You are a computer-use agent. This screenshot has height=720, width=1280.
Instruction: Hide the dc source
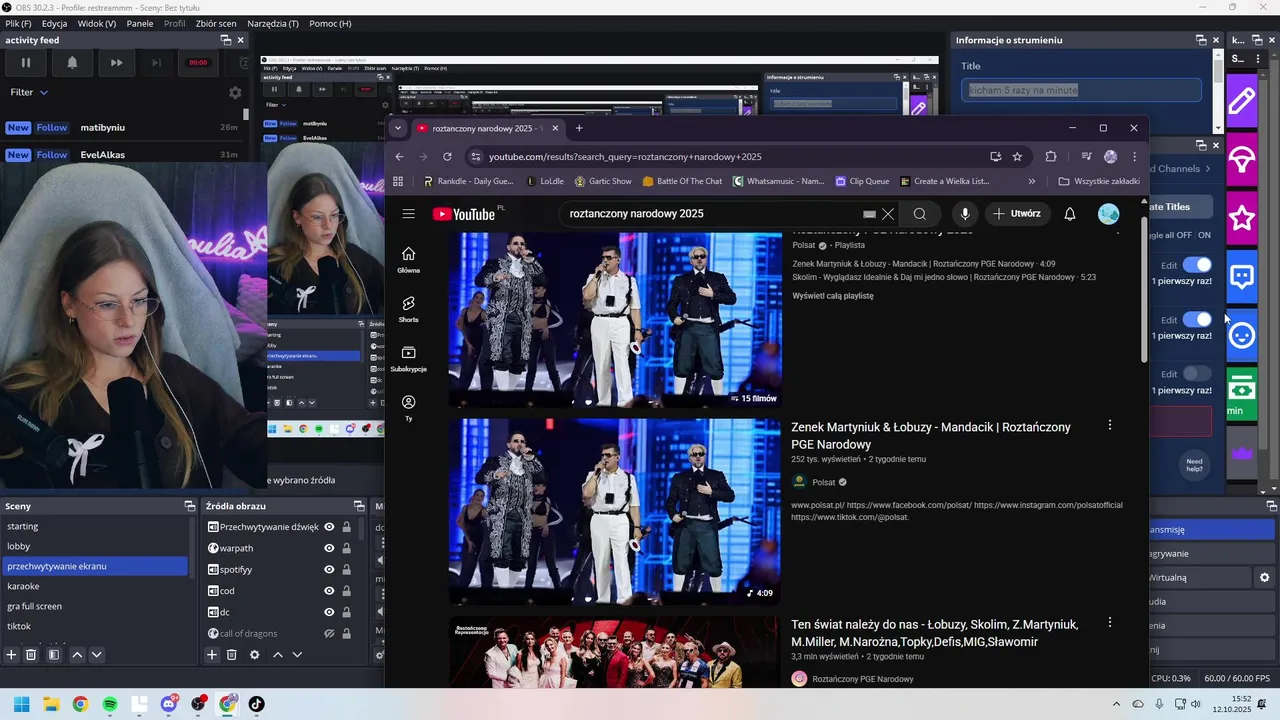pyautogui.click(x=329, y=612)
